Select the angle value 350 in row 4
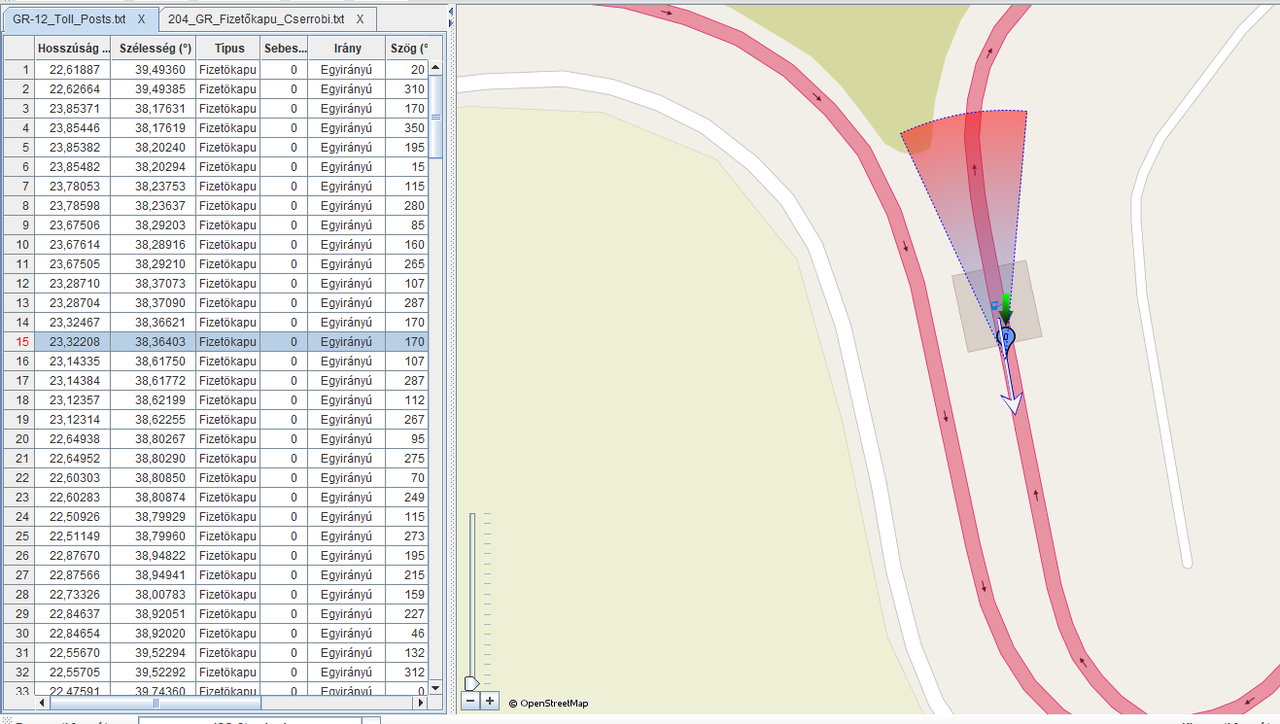Viewport: 1280px width, 724px height. [408, 128]
